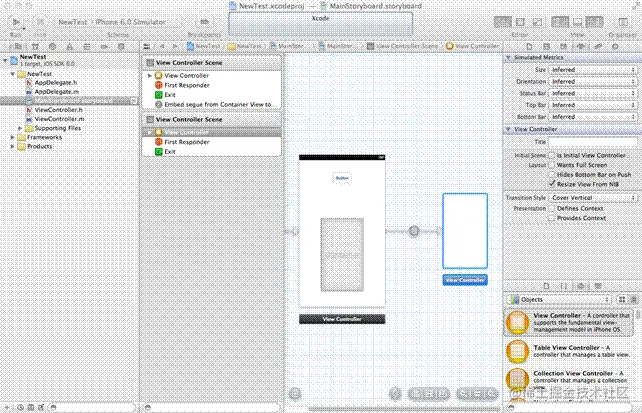642x413 pixels.
Task: Open the File inspector tab
Action: 529,46
